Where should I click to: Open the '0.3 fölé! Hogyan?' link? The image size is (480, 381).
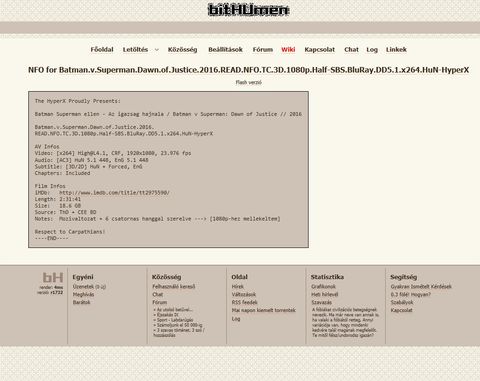tap(411, 294)
